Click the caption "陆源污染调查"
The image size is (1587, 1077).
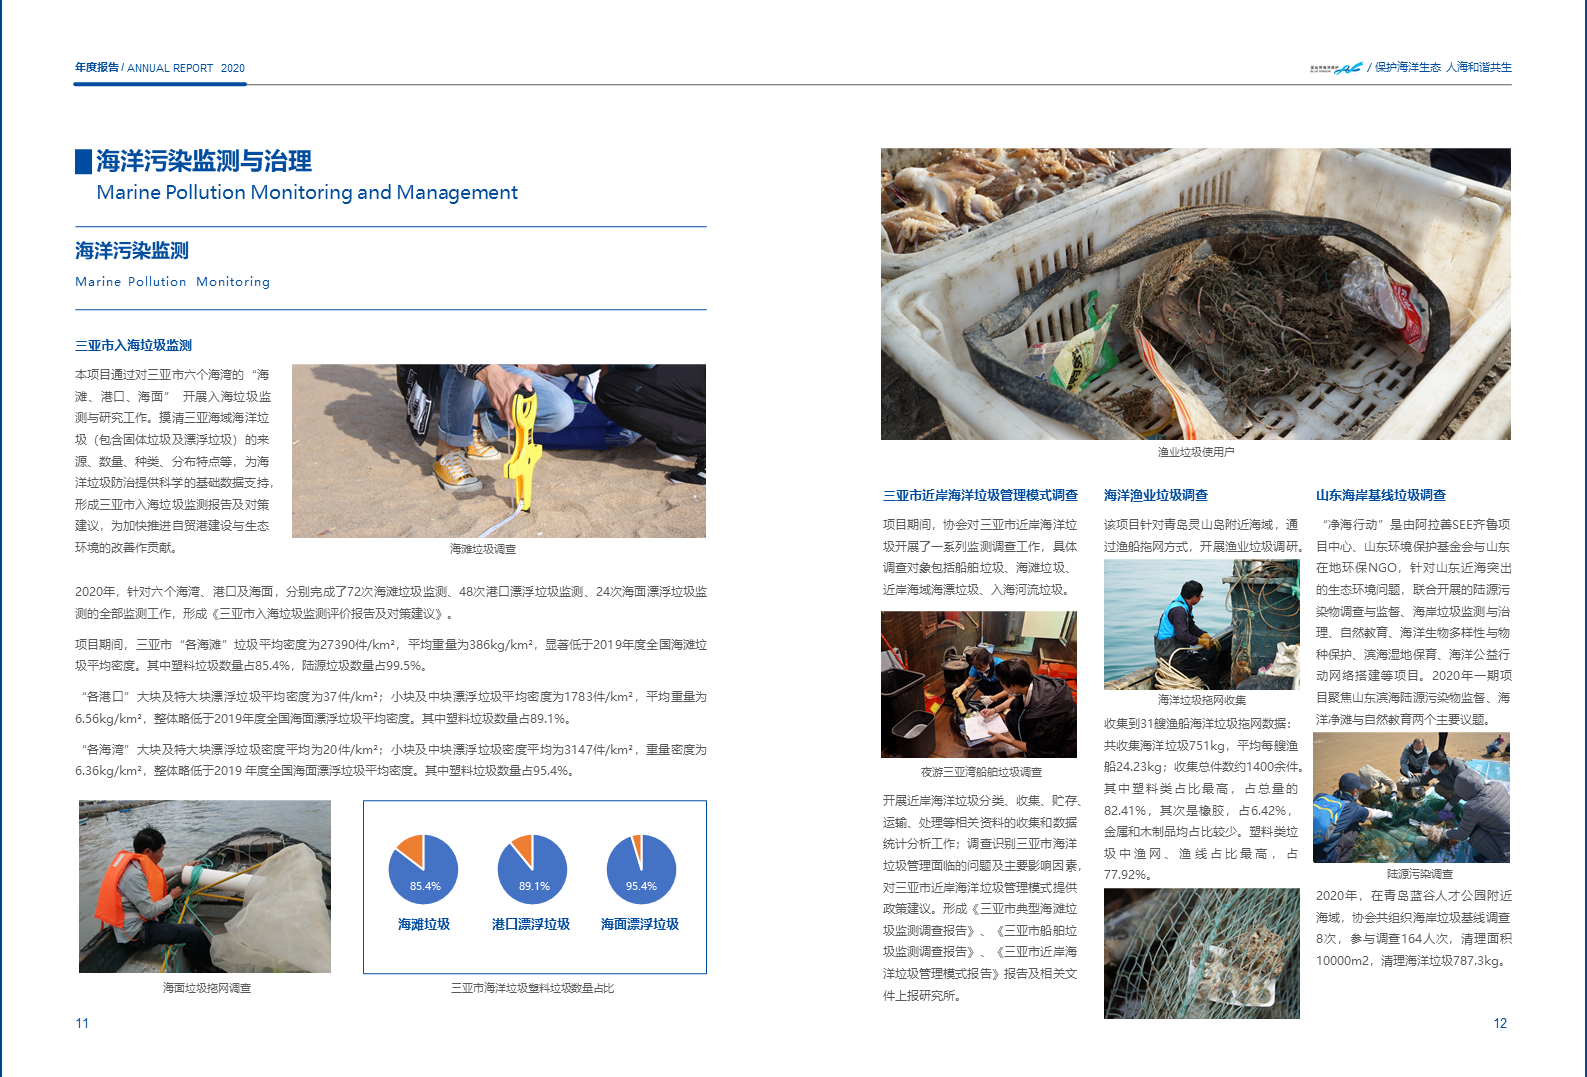point(1420,874)
